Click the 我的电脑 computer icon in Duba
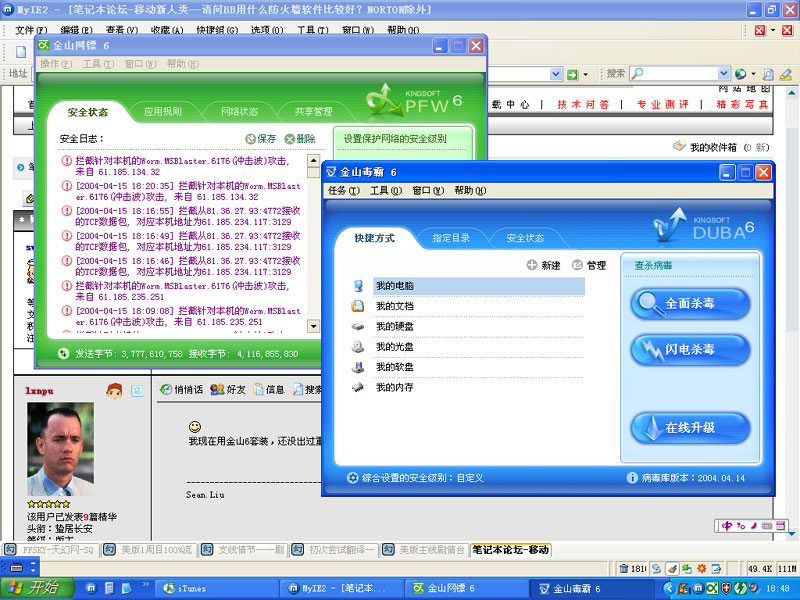 [358, 286]
